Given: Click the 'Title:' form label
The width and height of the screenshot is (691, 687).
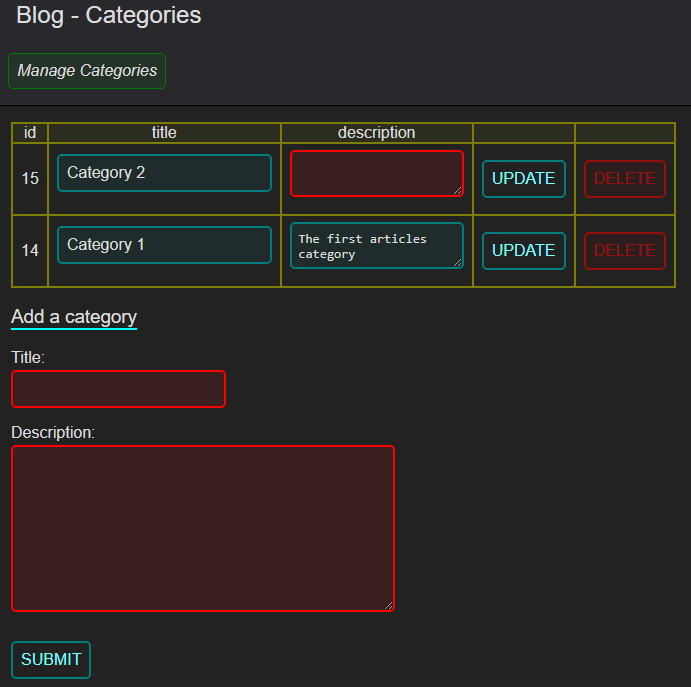Looking at the screenshot, I should 28,357.
